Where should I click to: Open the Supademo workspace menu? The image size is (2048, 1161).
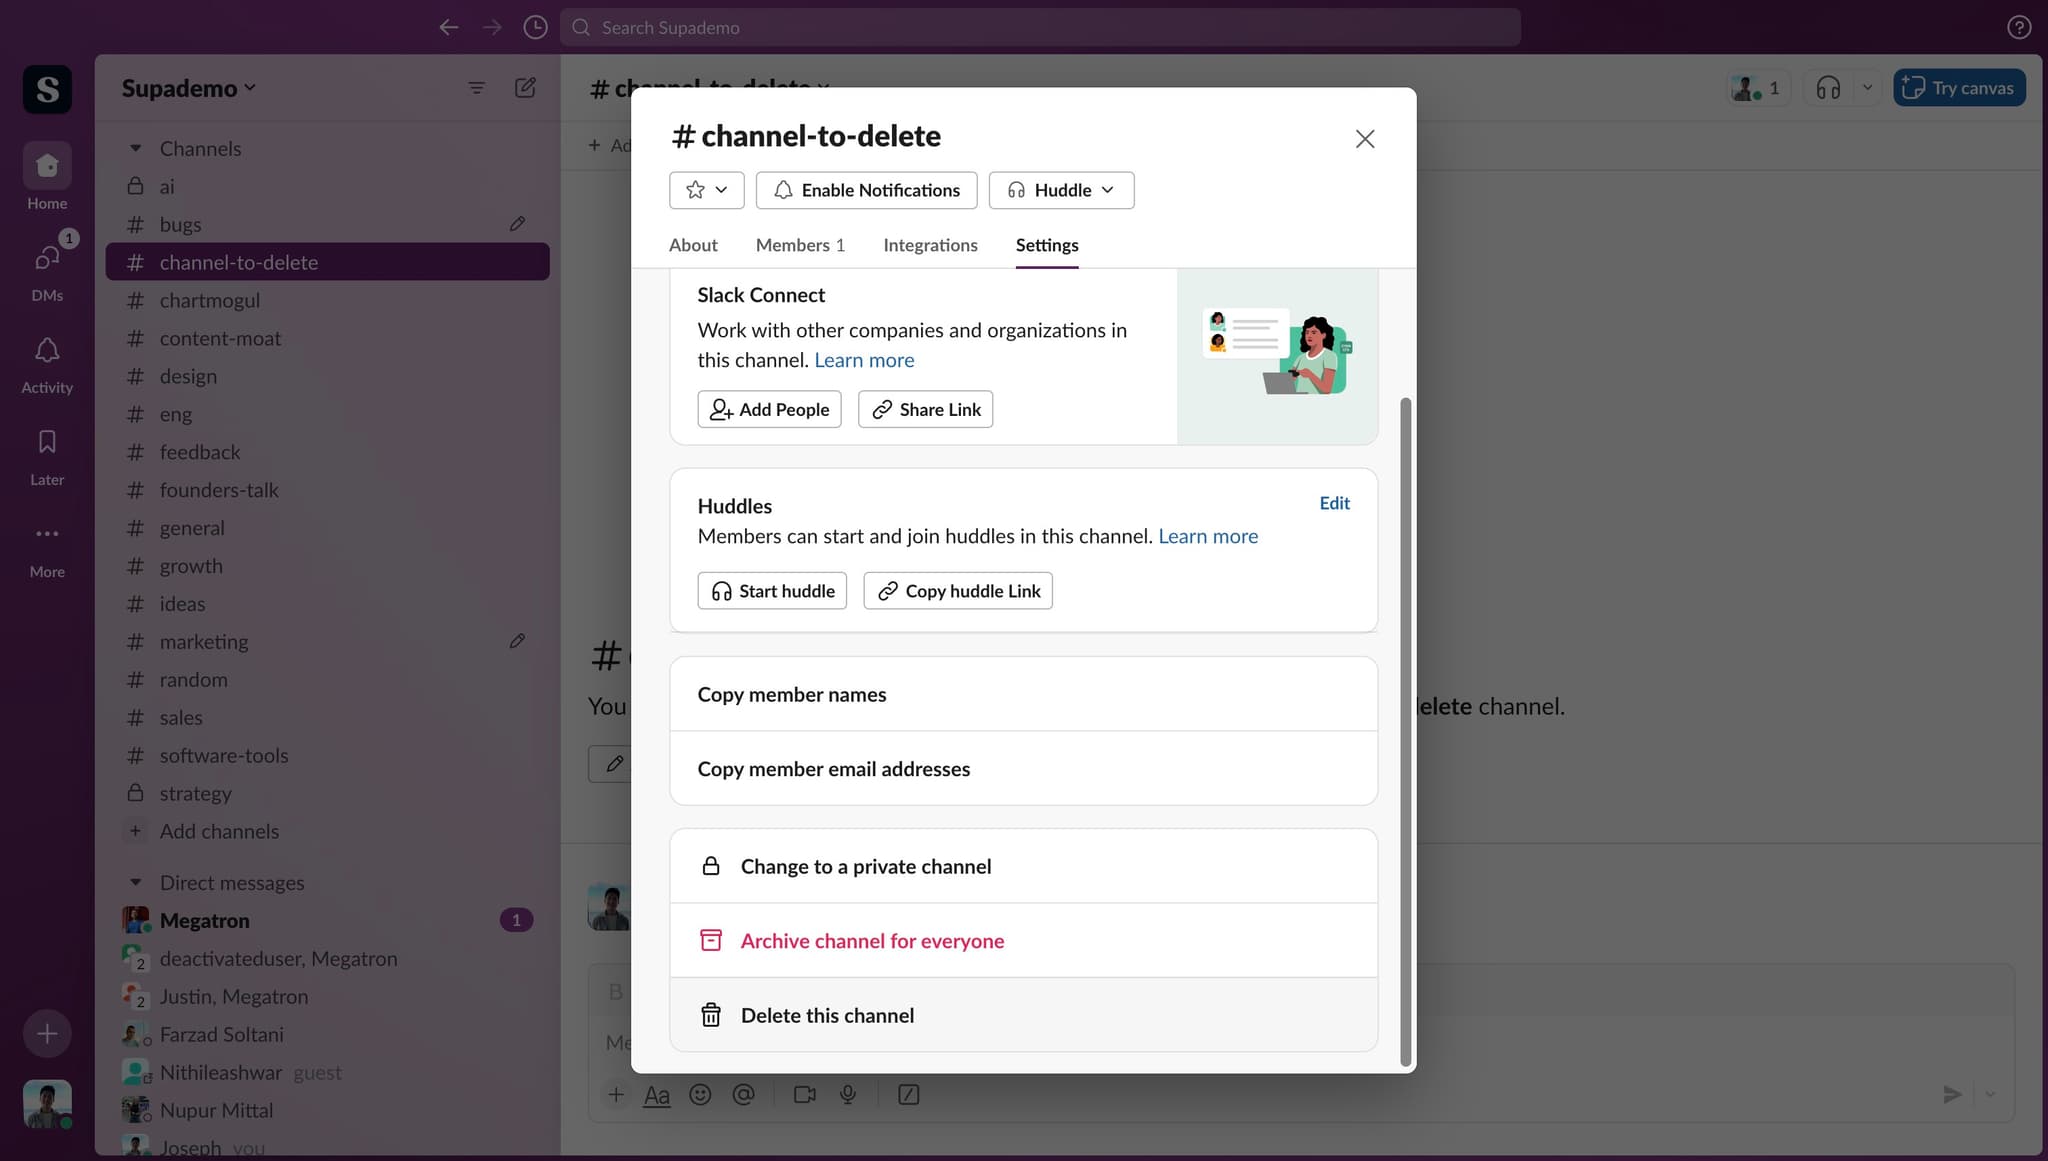click(188, 88)
